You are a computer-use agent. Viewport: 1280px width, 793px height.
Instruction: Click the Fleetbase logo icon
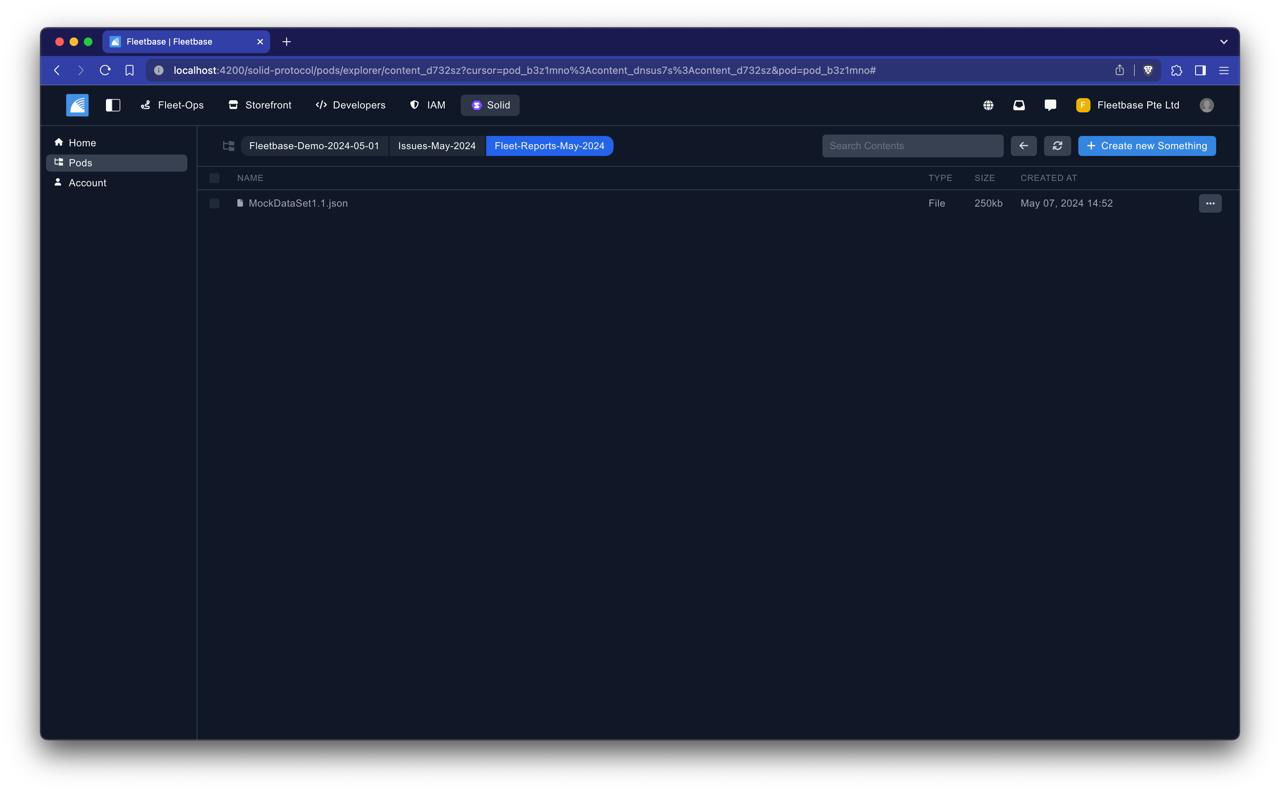(77, 105)
